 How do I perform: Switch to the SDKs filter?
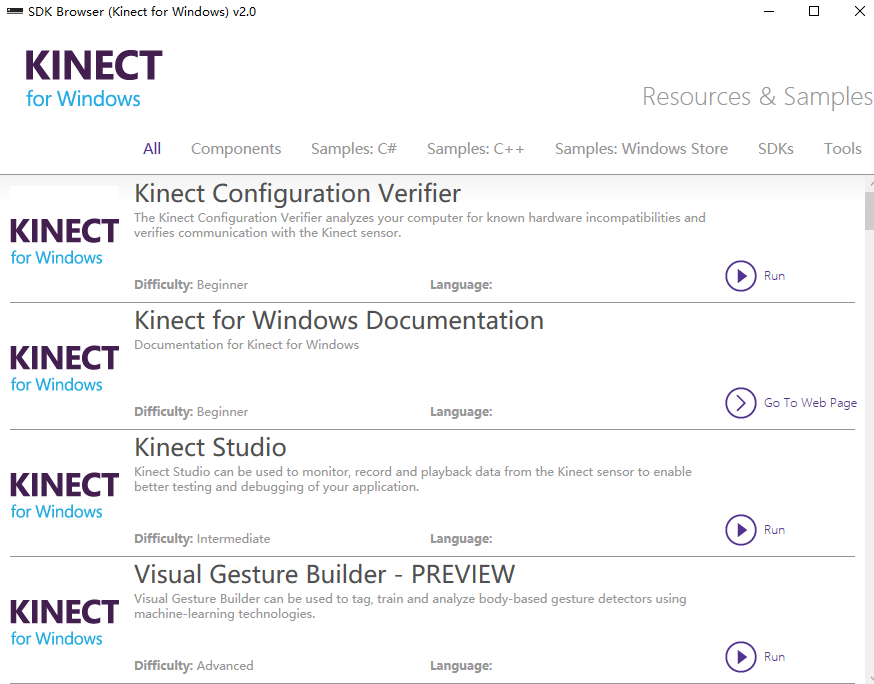[x=776, y=148]
